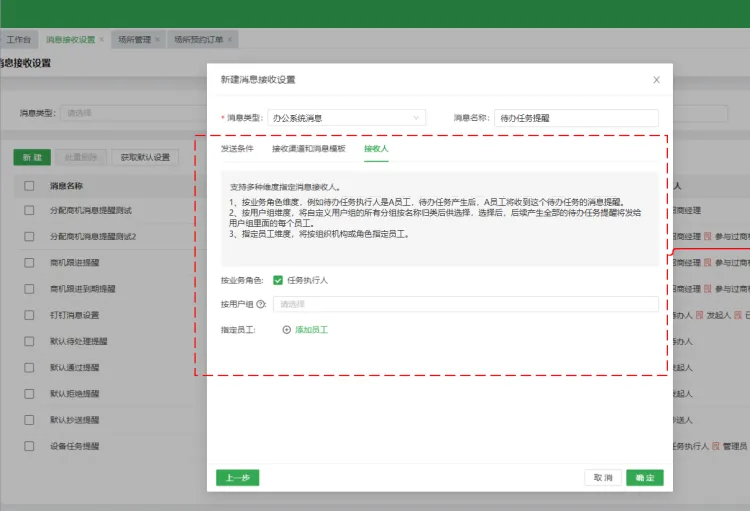Viewport: 750px width, 511px height.
Task: Open the 消息类型 dropdown in dialog
Action: [346, 118]
